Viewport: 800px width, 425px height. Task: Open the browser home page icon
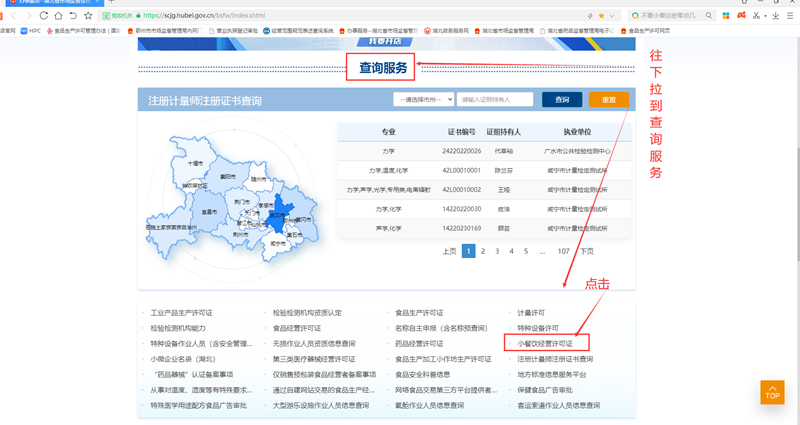tap(58, 16)
